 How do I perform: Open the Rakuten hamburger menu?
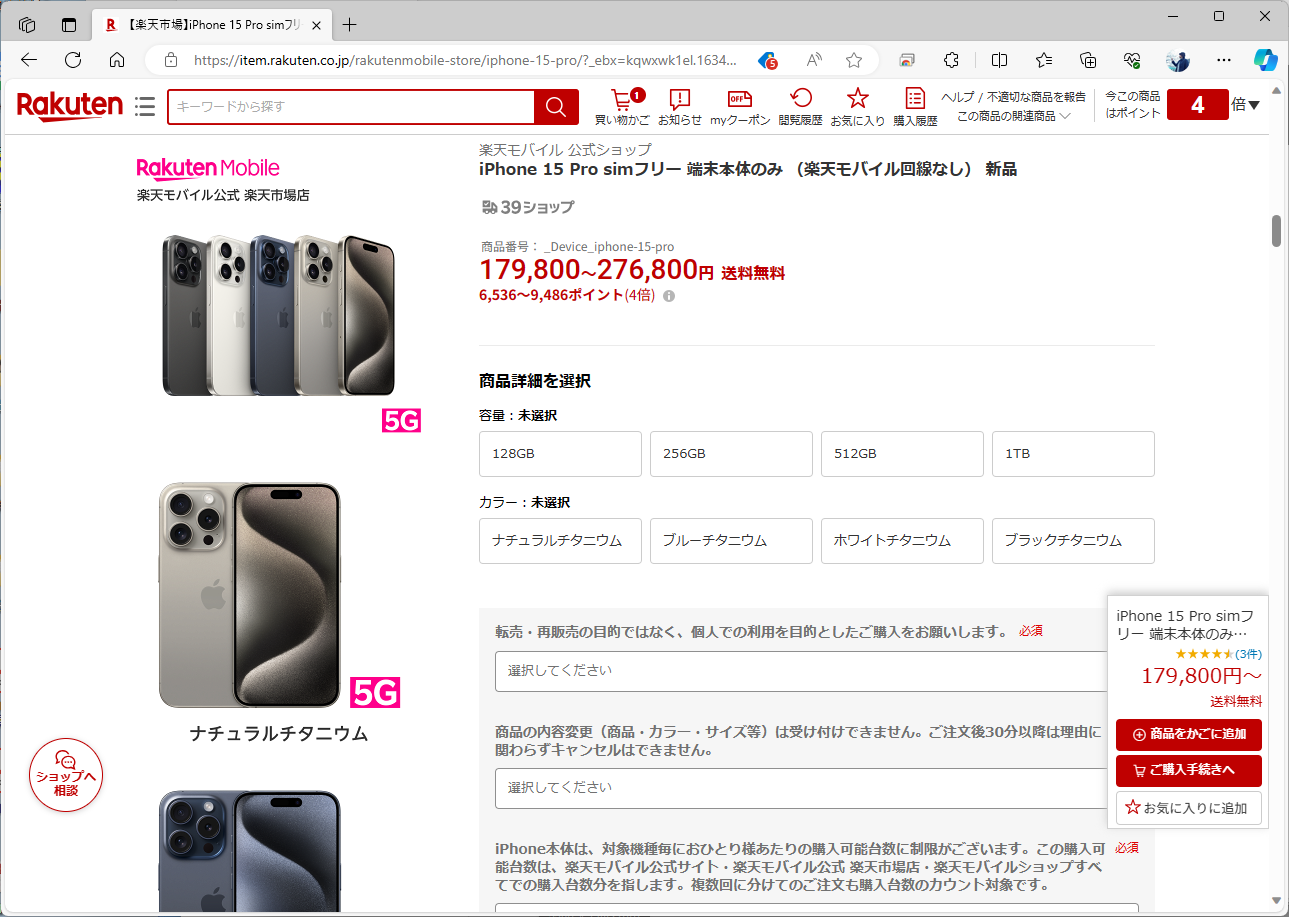(145, 106)
